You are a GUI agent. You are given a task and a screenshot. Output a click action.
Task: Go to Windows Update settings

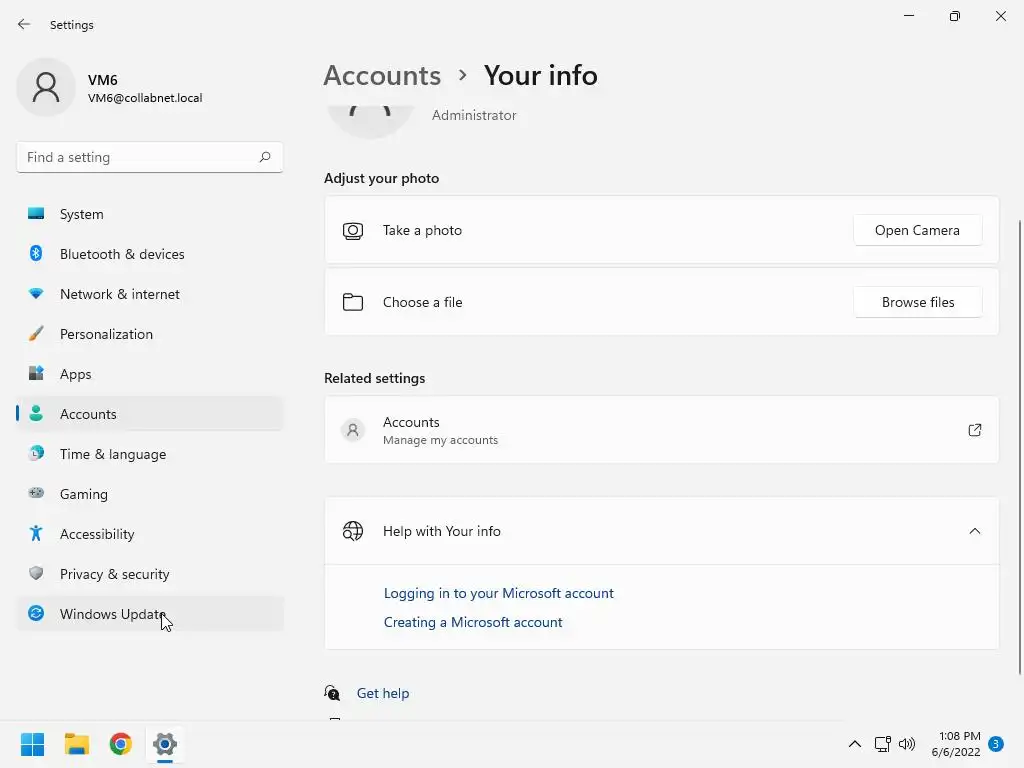pos(112,614)
